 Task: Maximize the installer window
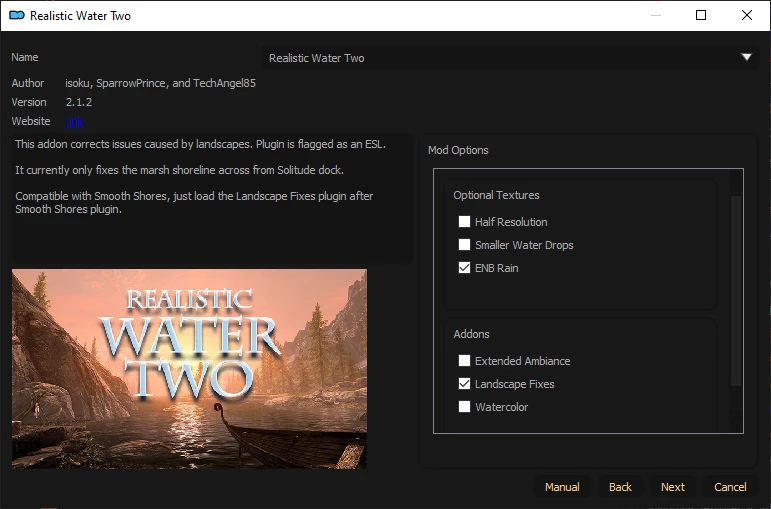[x=701, y=15]
